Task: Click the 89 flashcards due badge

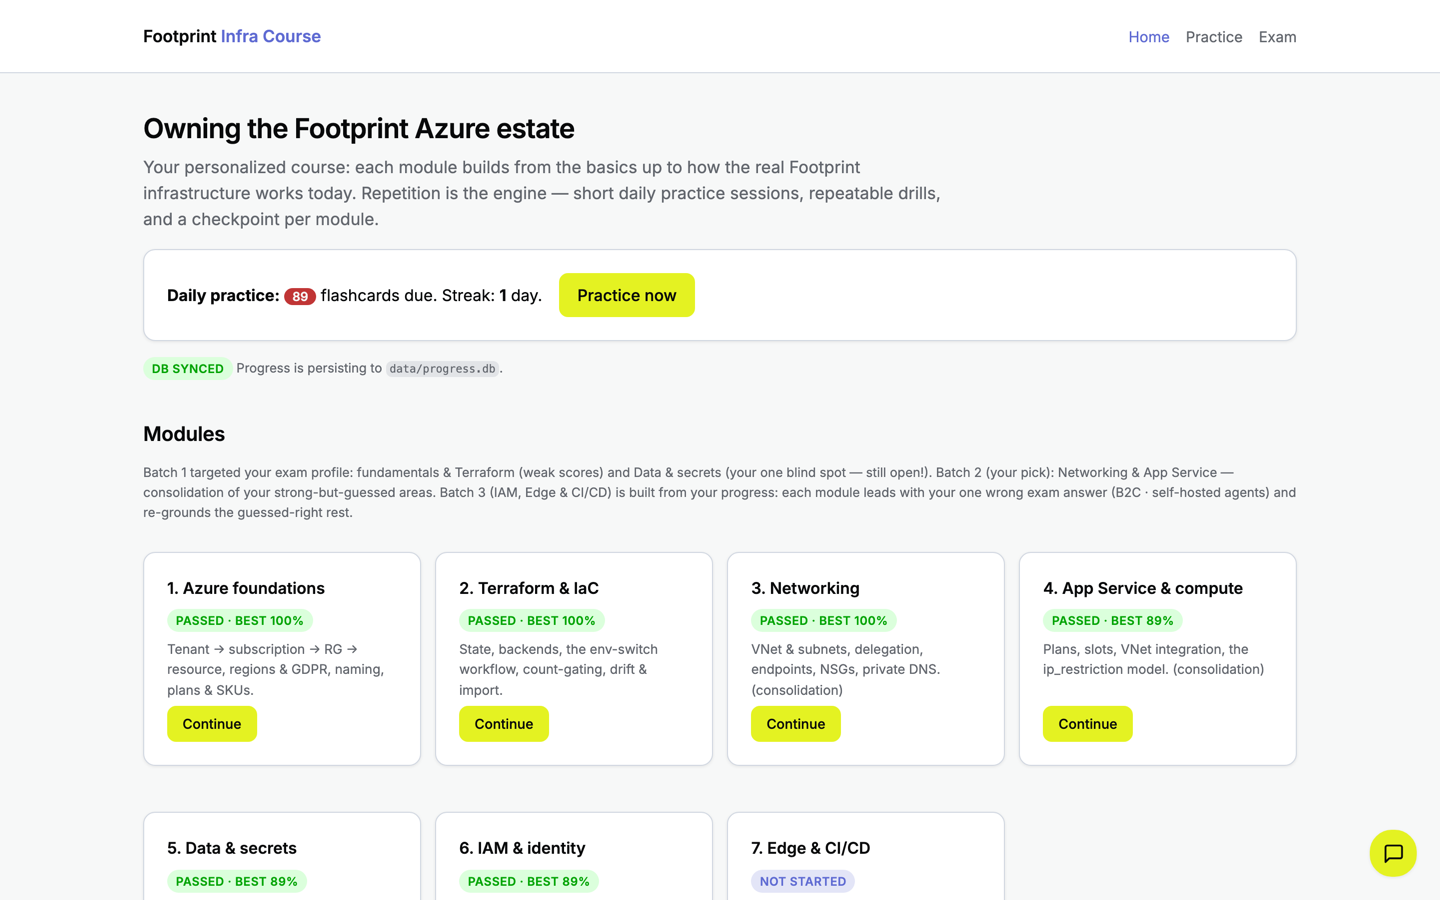Action: pos(300,296)
